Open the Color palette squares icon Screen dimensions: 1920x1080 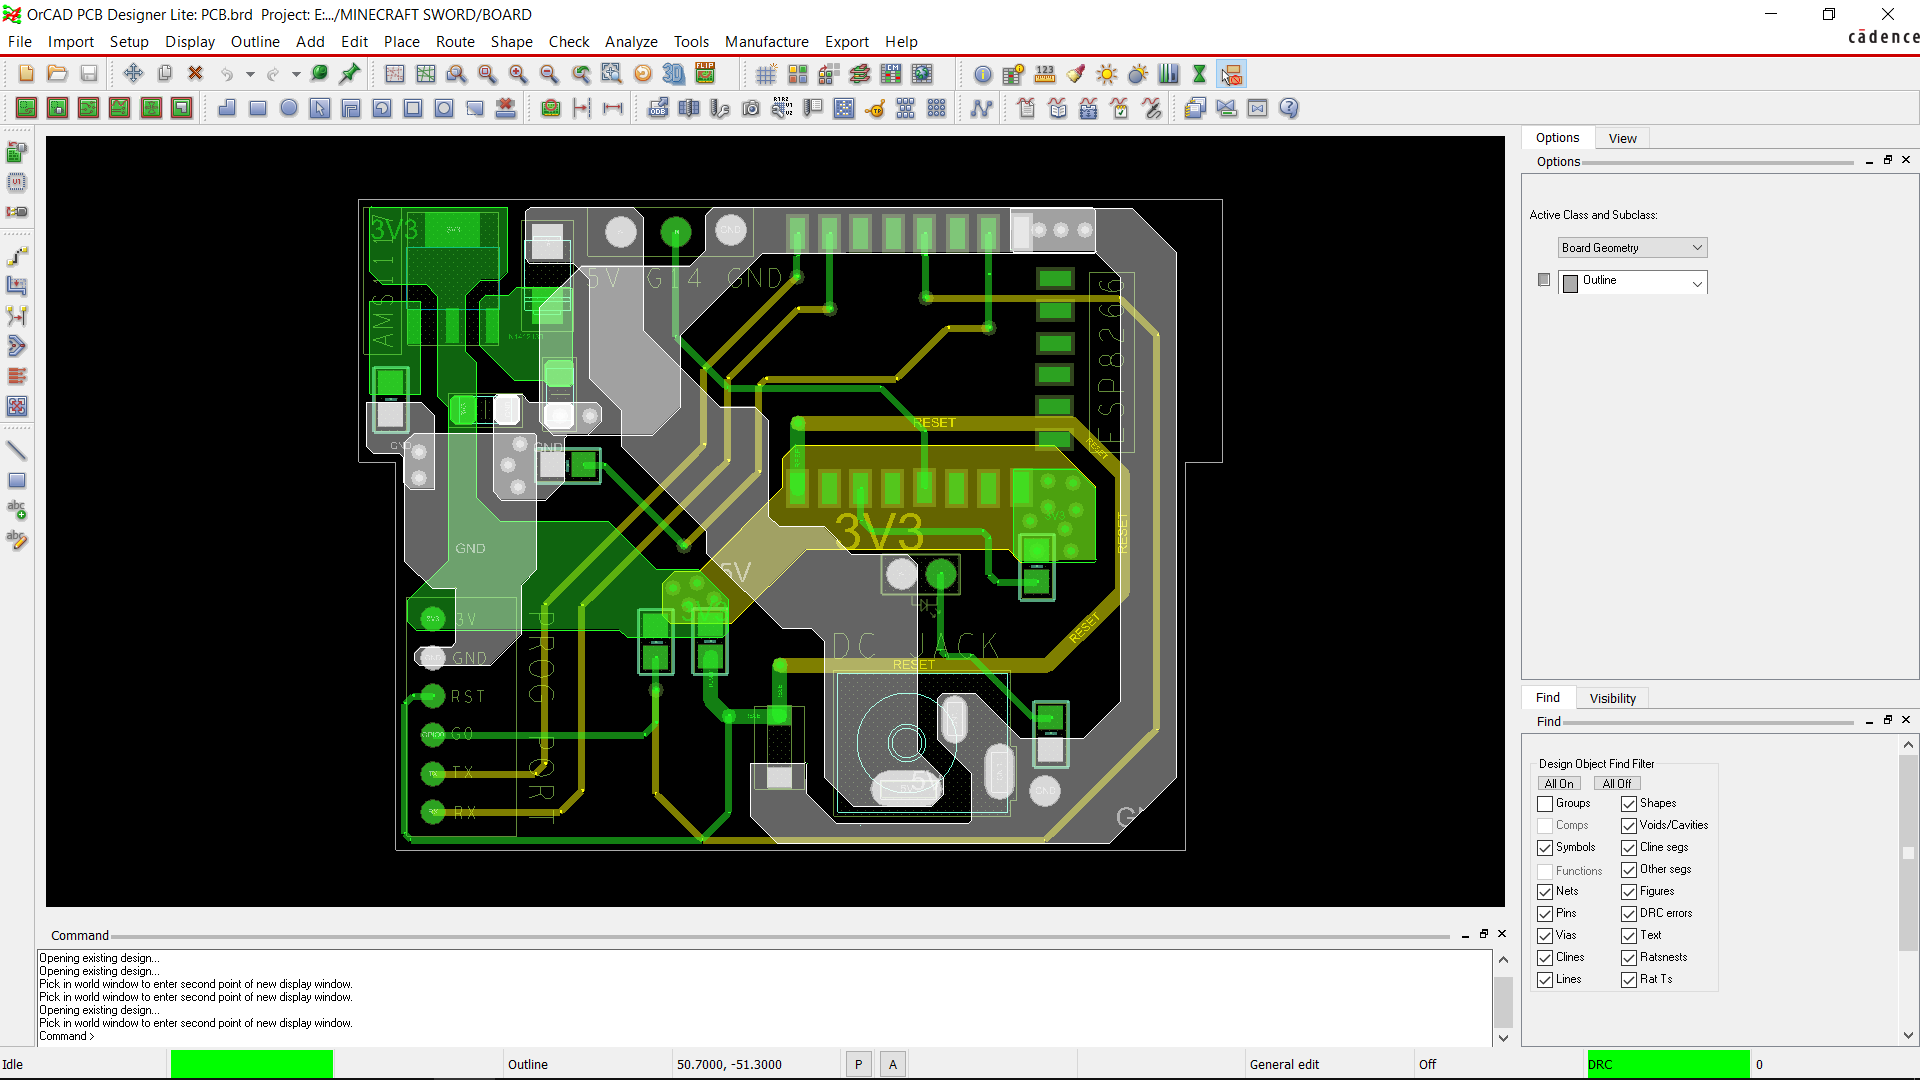click(797, 74)
